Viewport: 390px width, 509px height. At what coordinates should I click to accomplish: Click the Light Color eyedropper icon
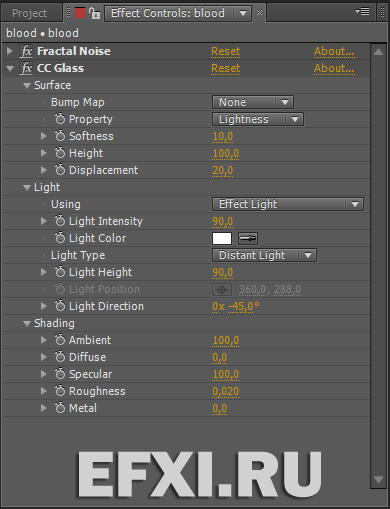pos(248,238)
